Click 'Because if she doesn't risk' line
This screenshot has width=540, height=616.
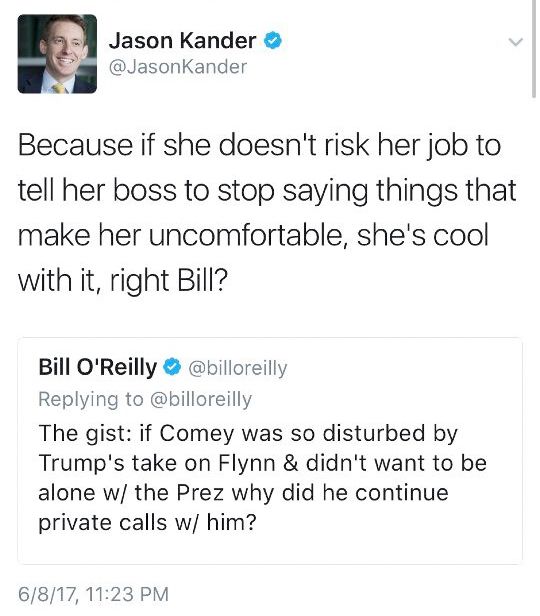(260, 146)
